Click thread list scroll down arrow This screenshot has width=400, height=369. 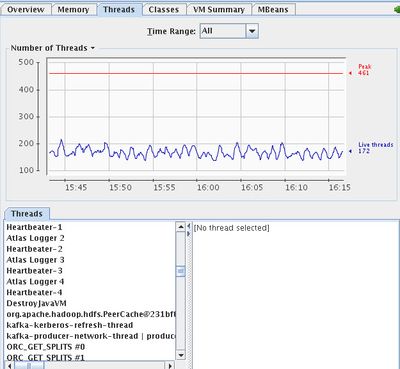click(180, 355)
